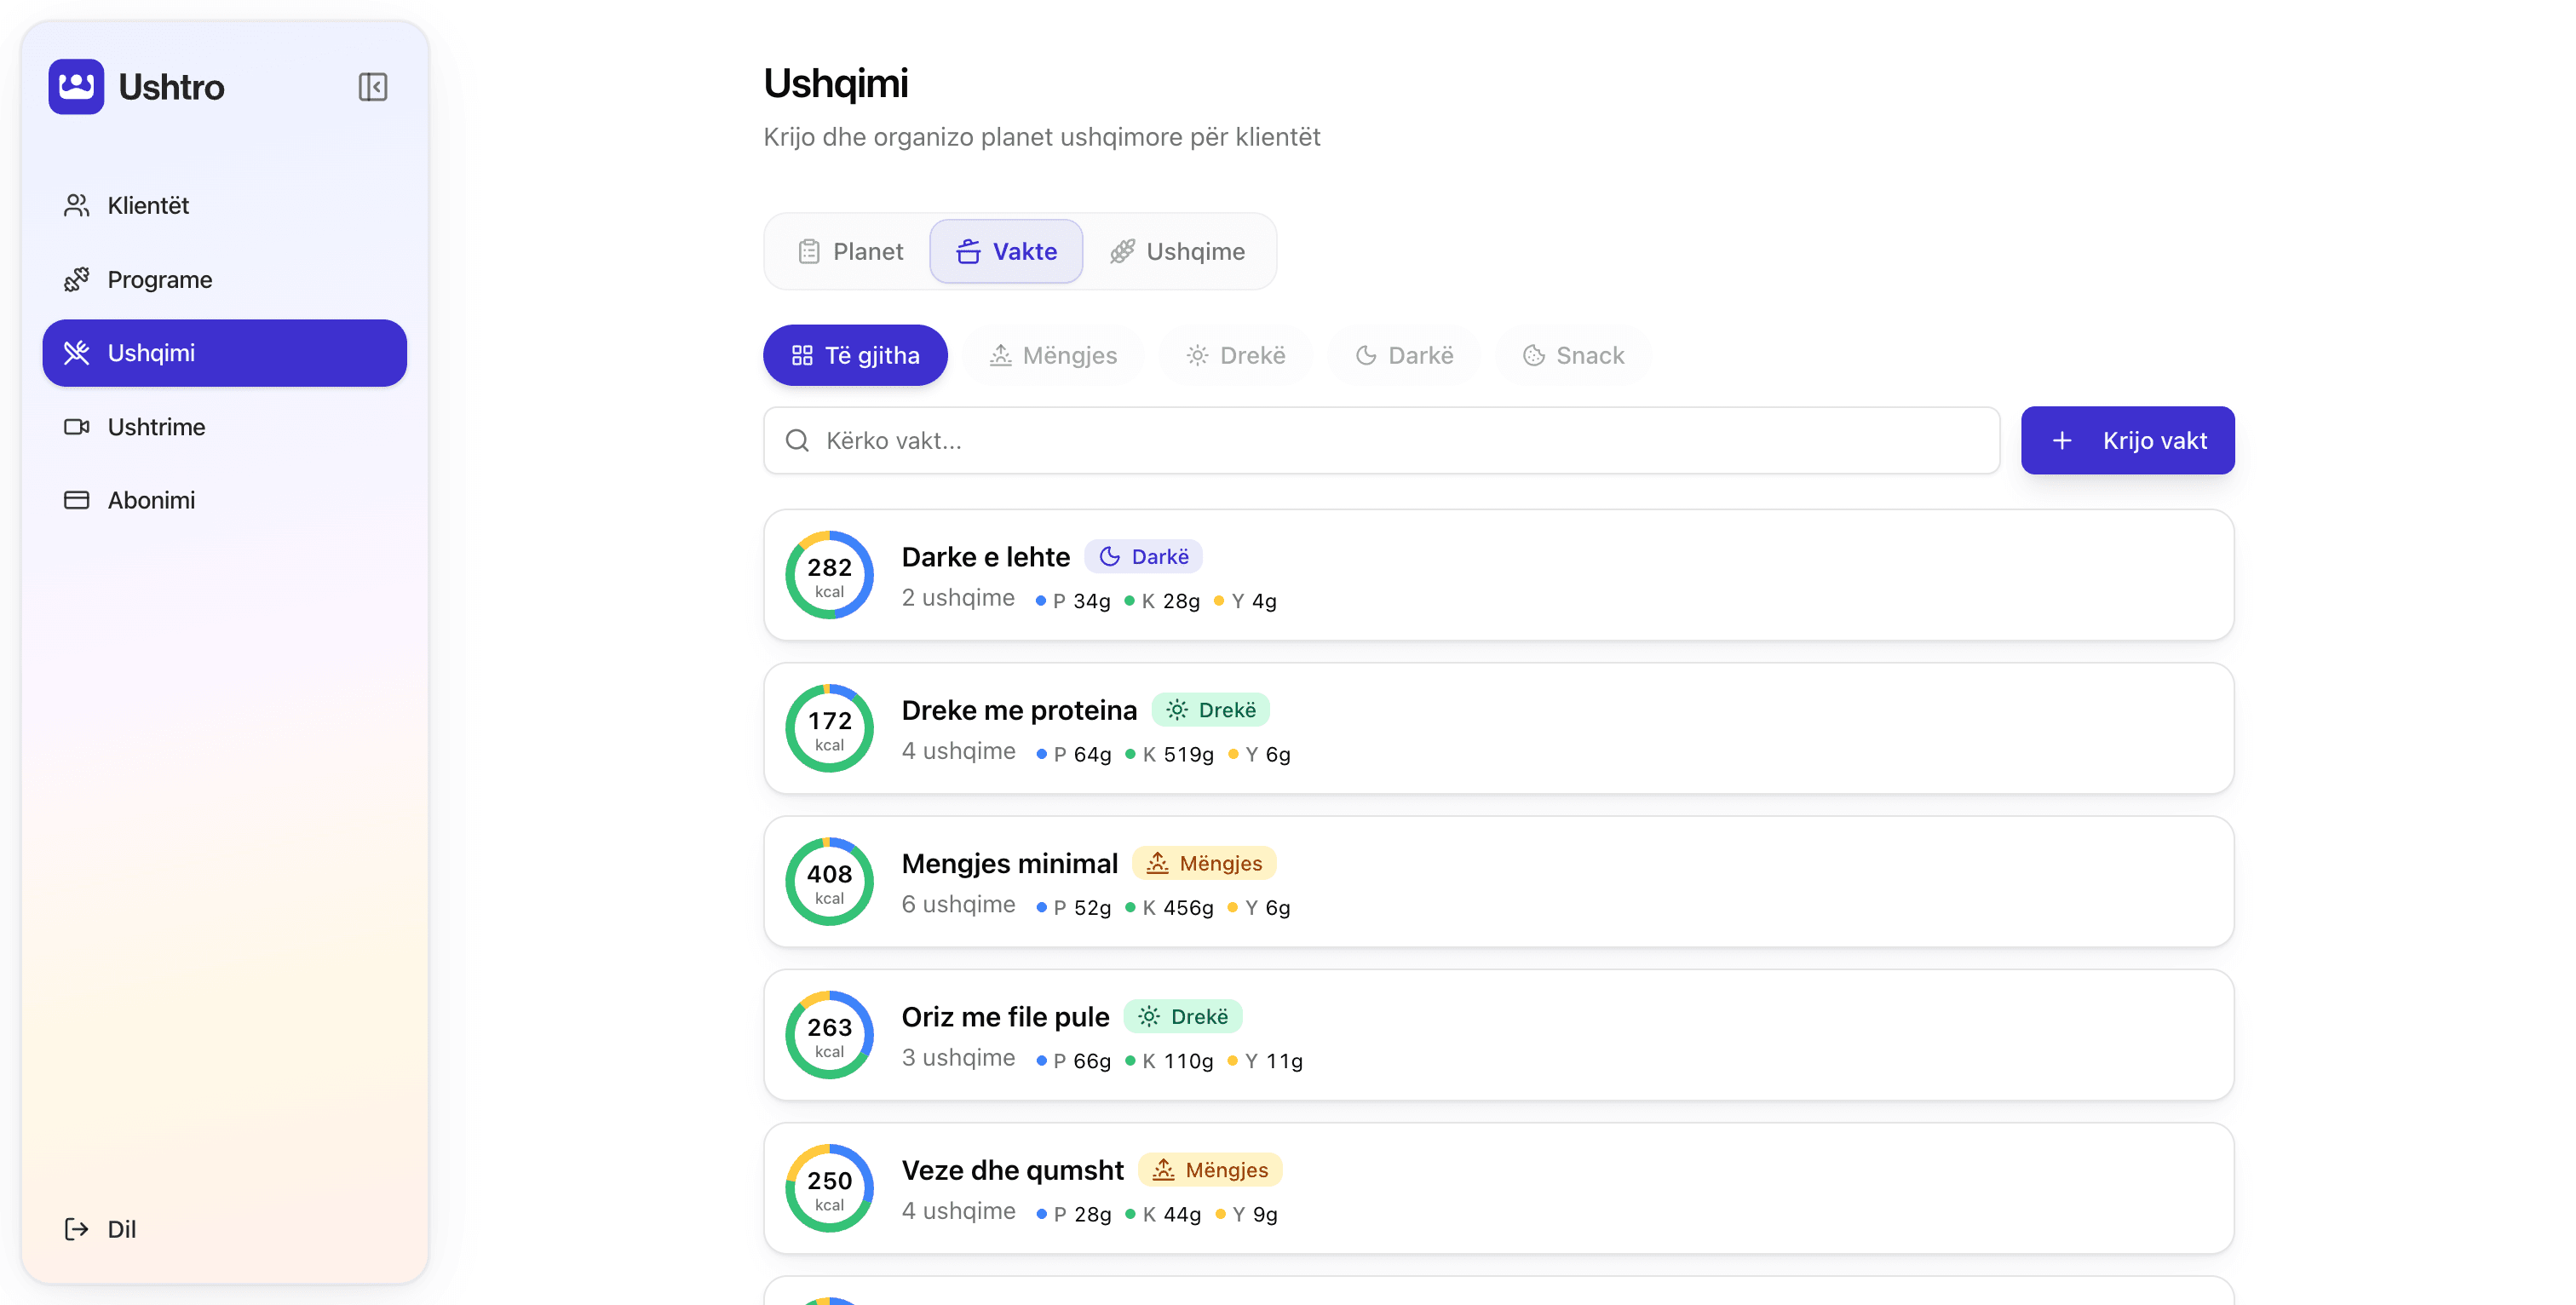The image size is (2576, 1305).
Task: Open the Darke e lehte meal
Action: [1498, 575]
